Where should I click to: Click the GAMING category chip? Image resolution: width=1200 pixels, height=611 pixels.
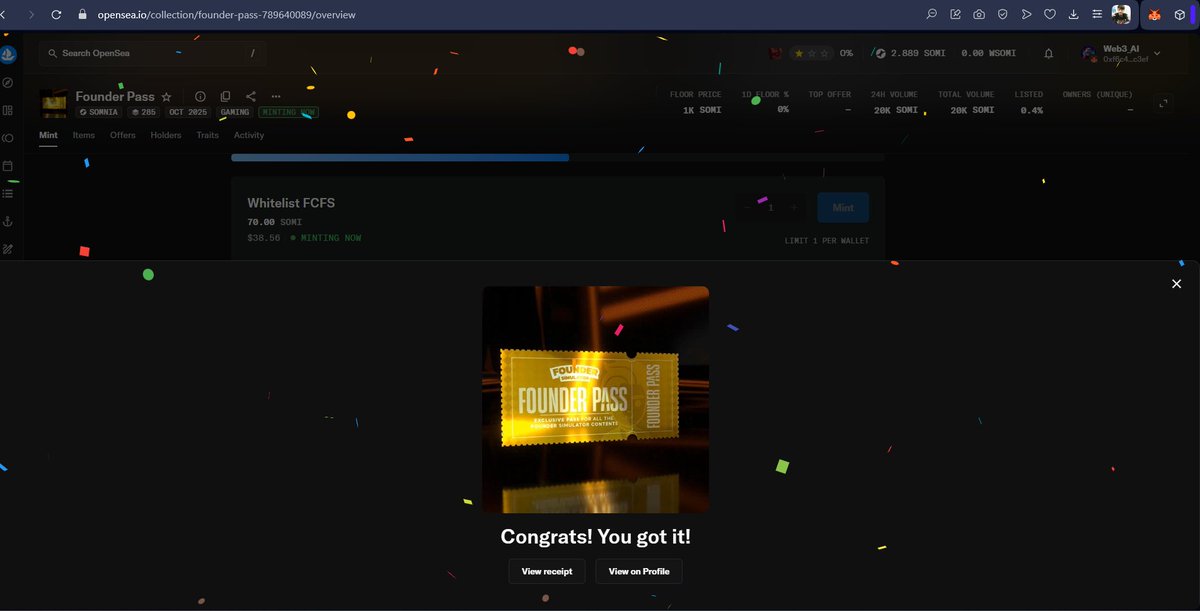(235, 112)
